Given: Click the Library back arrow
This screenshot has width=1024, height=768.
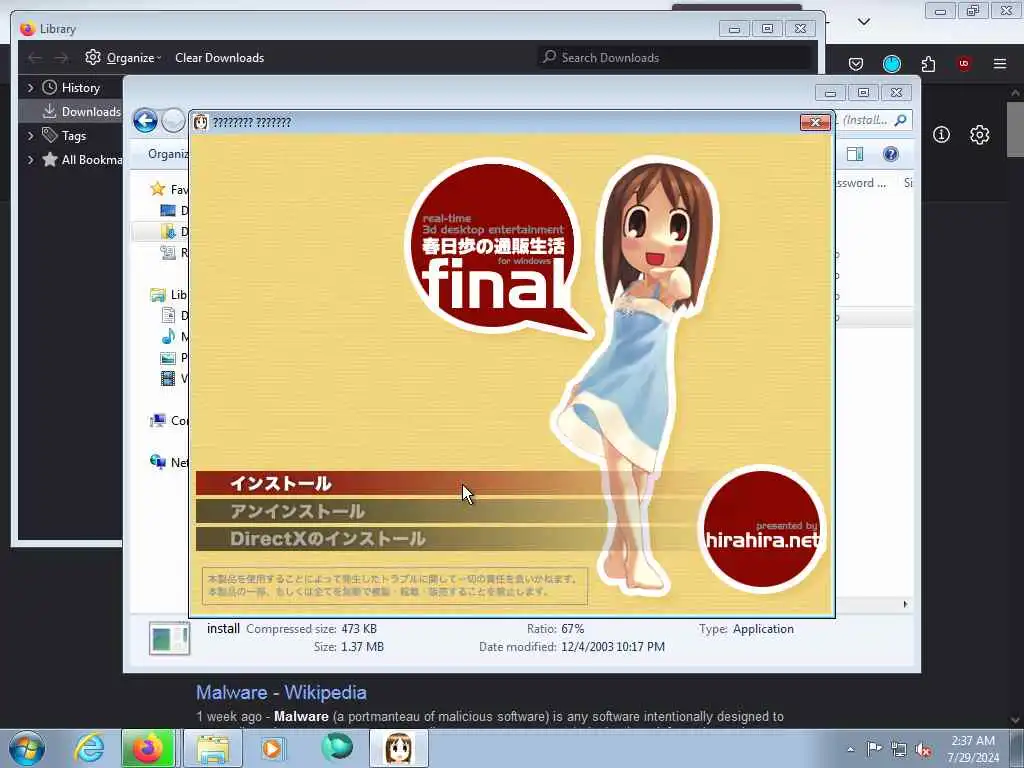Looking at the screenshot, I should pyautogui.click(x=35, y=57).
